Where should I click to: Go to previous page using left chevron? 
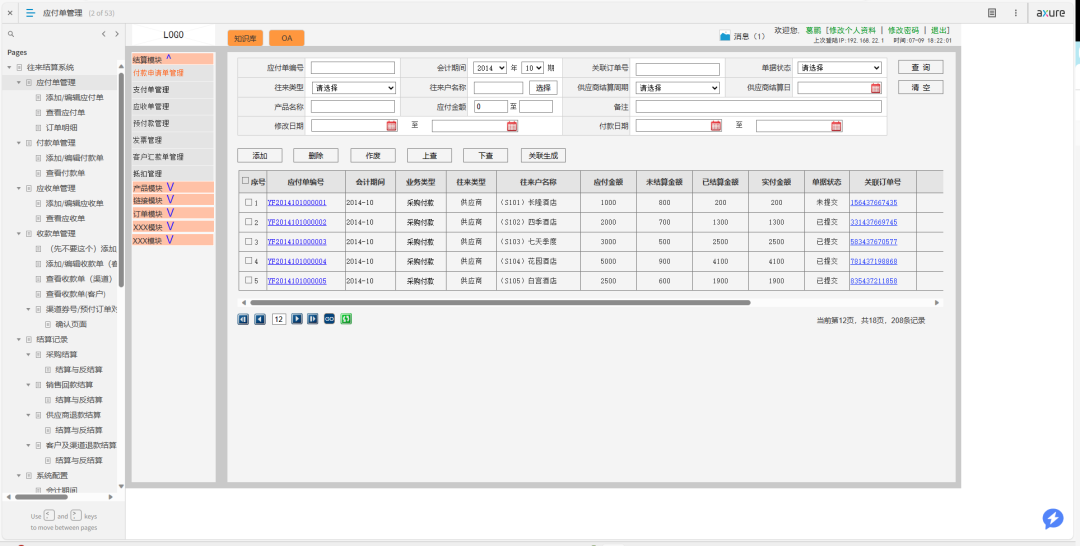click(103, 34)
